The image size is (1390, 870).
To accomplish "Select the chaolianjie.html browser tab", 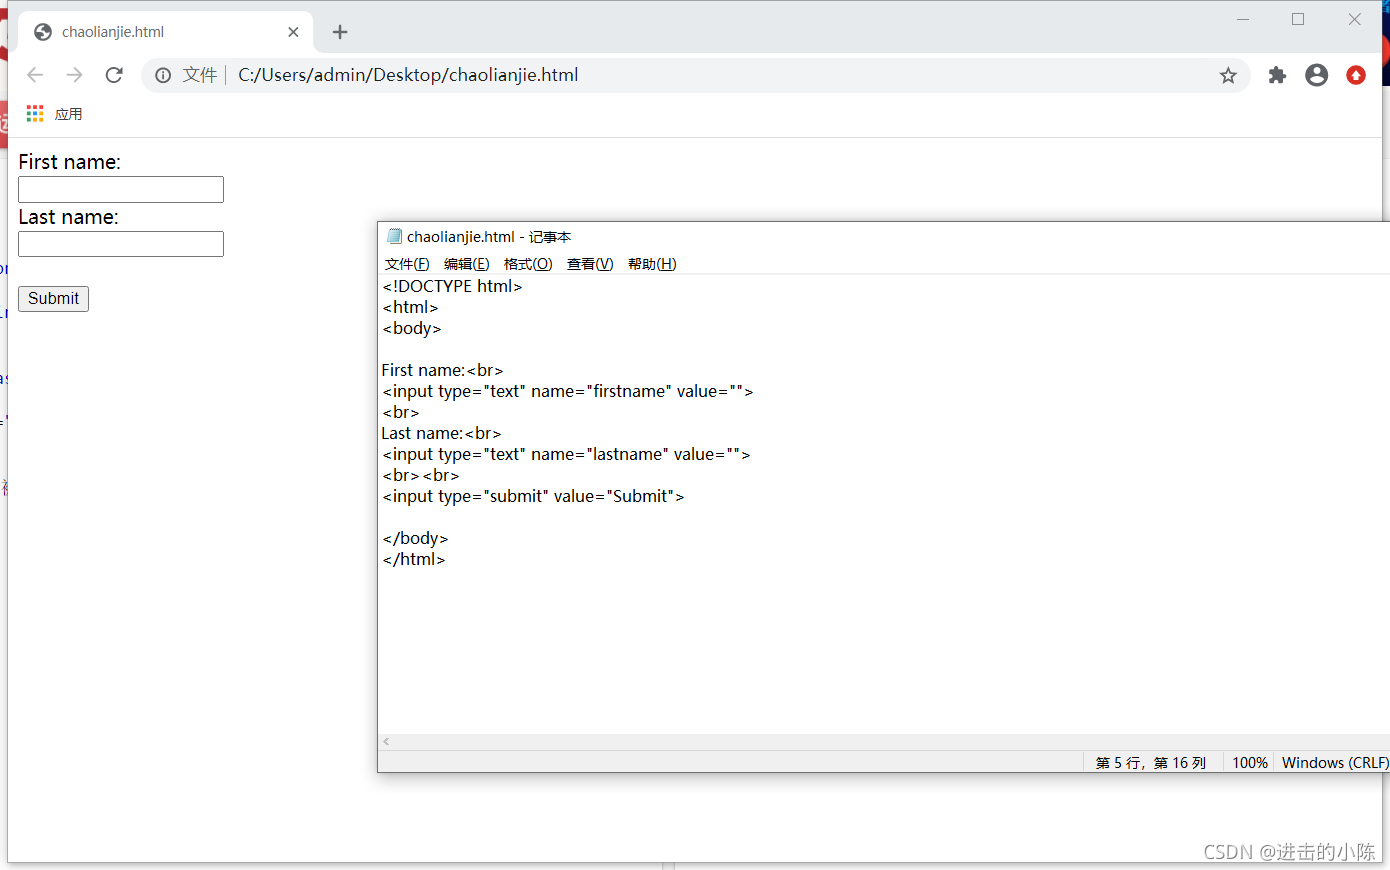I will tap(166, 32).
